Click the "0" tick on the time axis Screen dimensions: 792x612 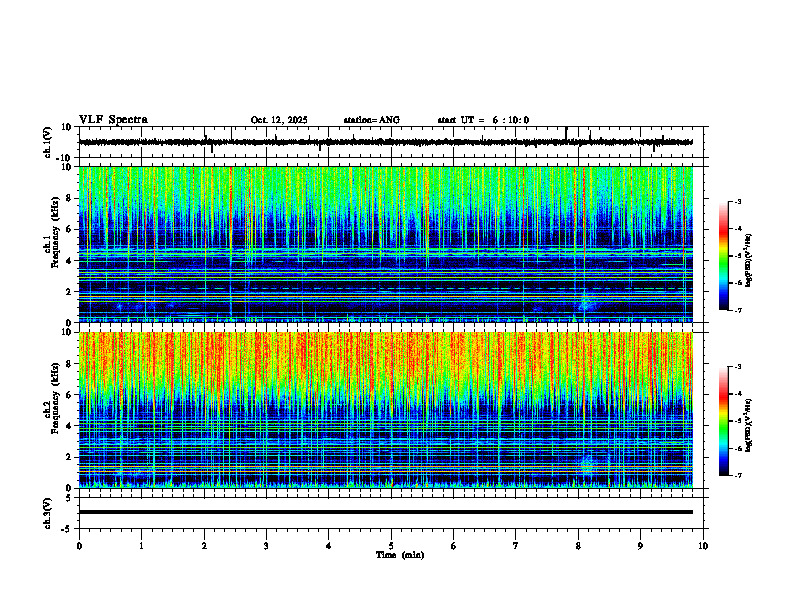[x=79, y=546]
